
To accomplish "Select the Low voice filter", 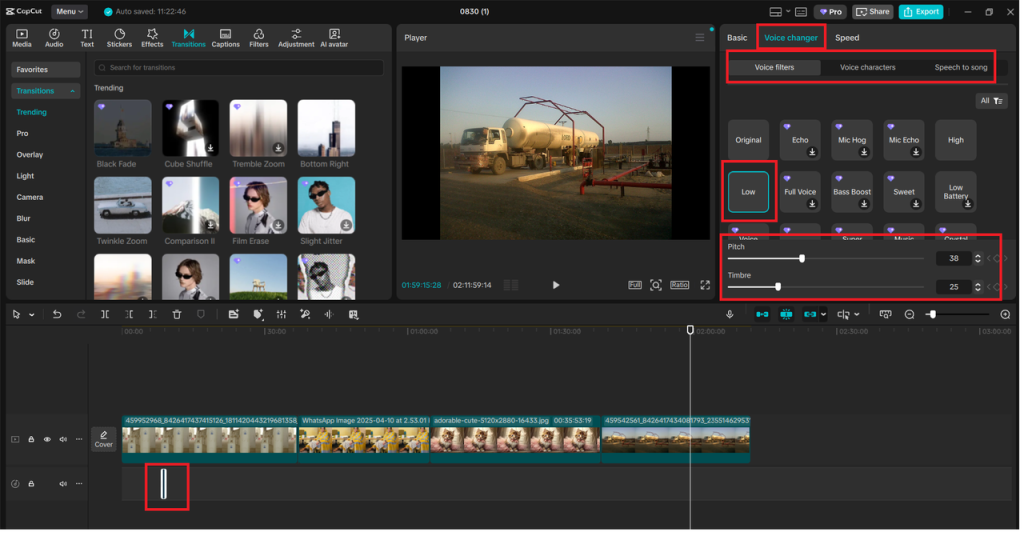I will click(748, 192).
